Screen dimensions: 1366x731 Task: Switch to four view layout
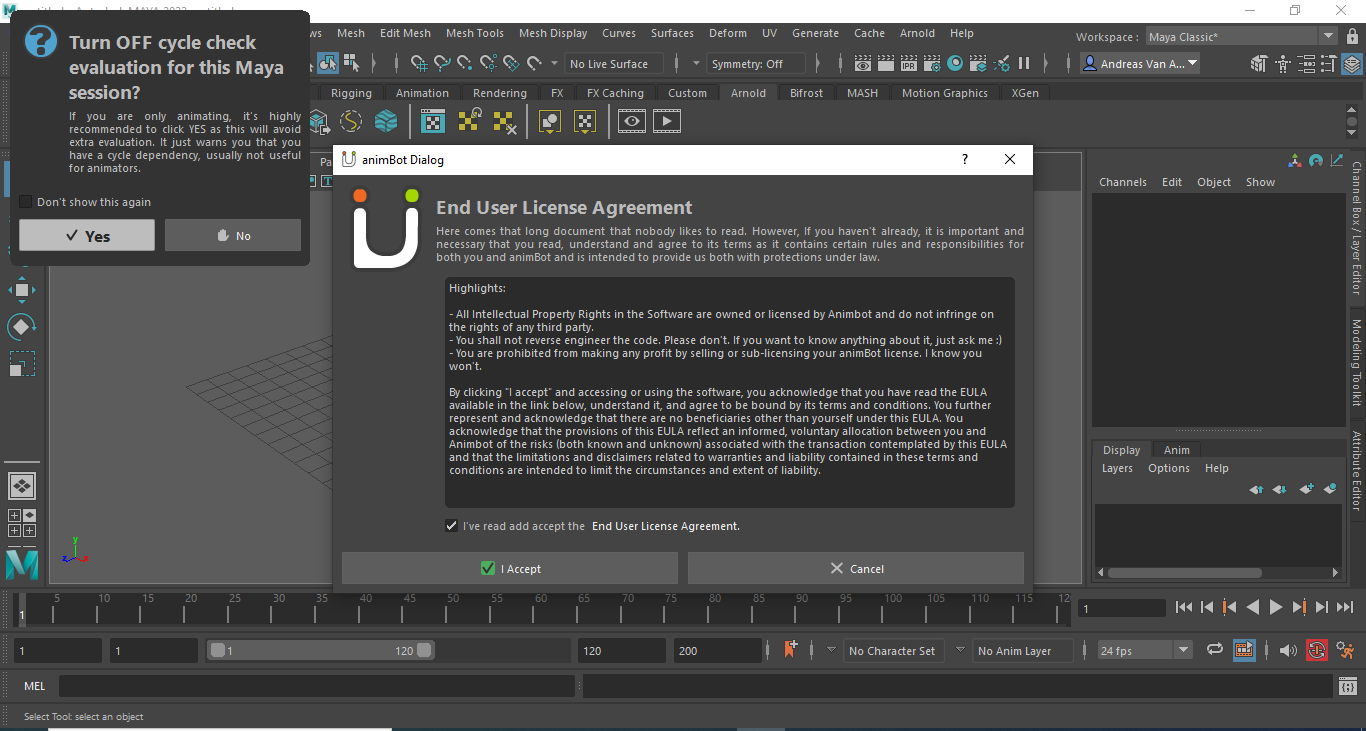(x=22, y=523)
